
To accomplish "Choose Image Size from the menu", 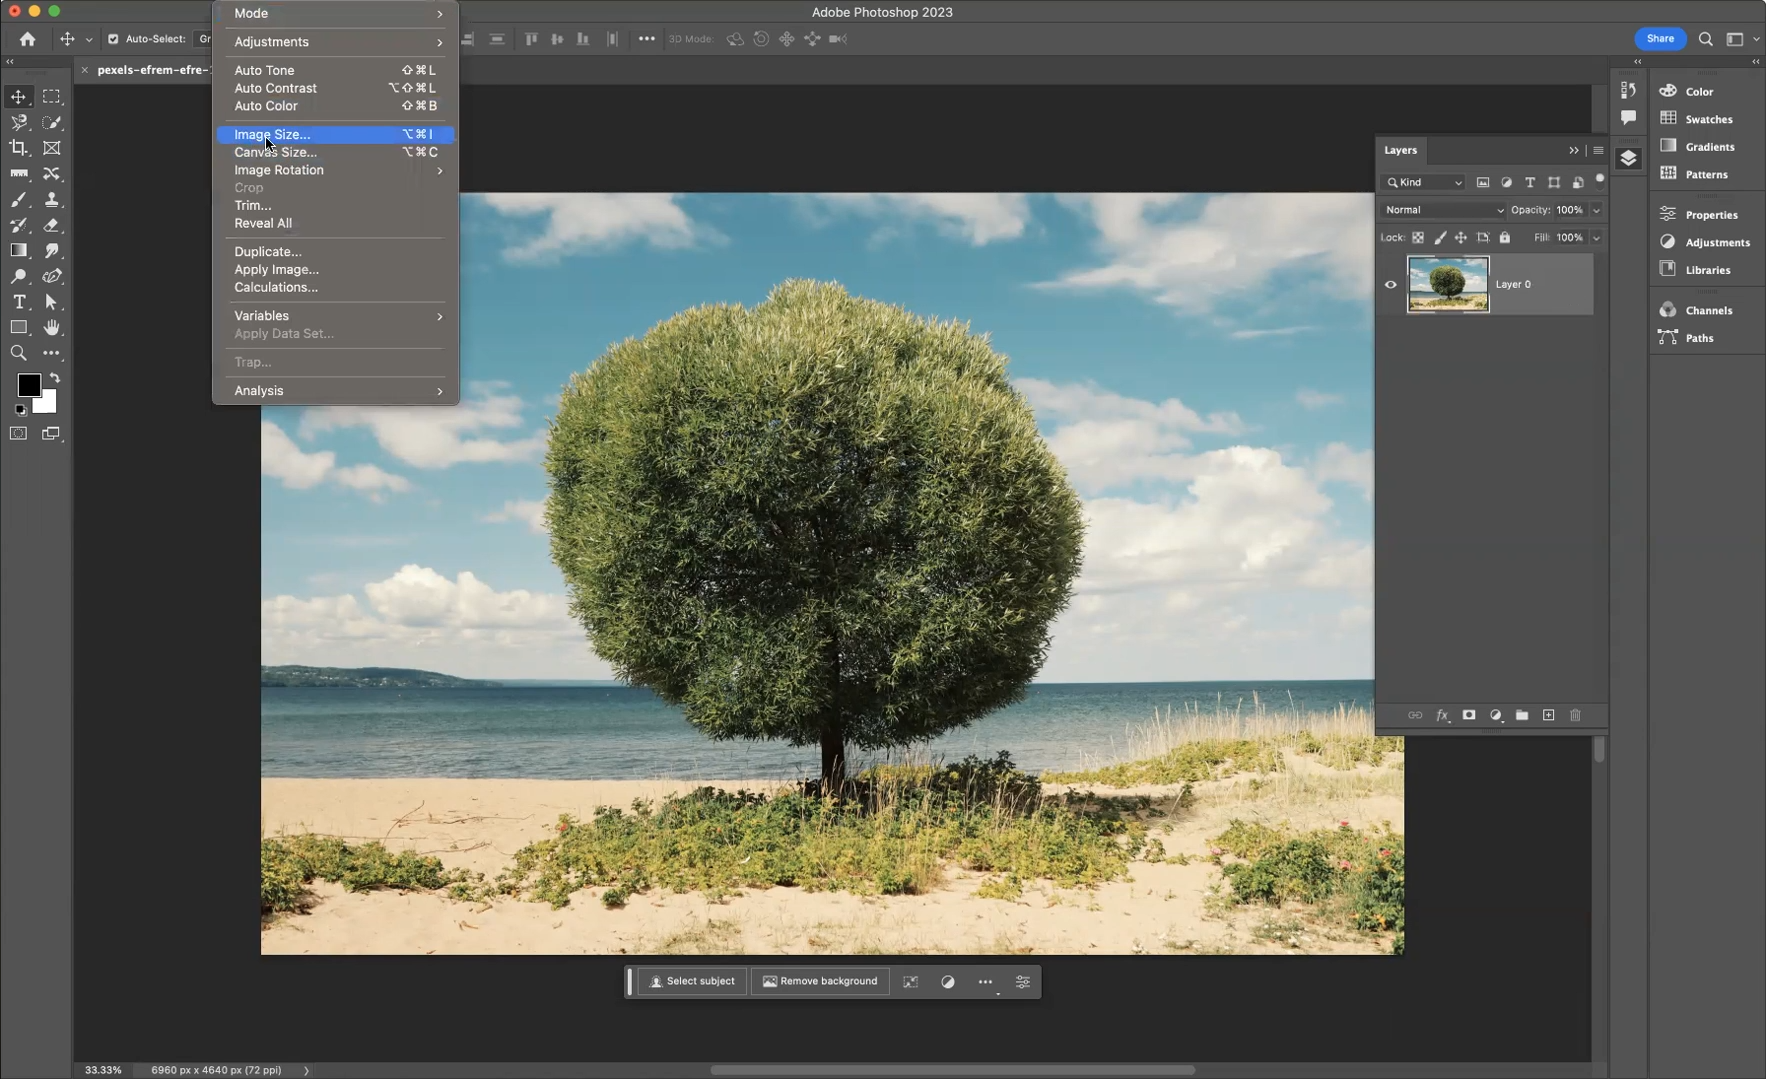I will click(272, 134).
